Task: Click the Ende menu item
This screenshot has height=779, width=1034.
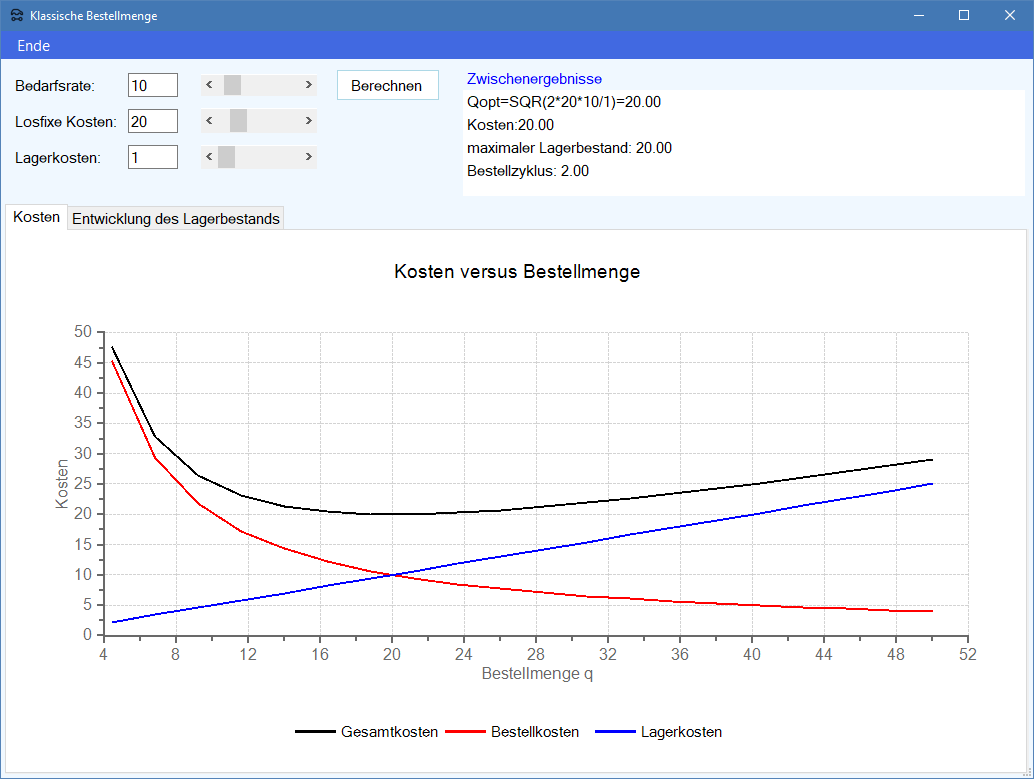Action: [x=34, y=46]
